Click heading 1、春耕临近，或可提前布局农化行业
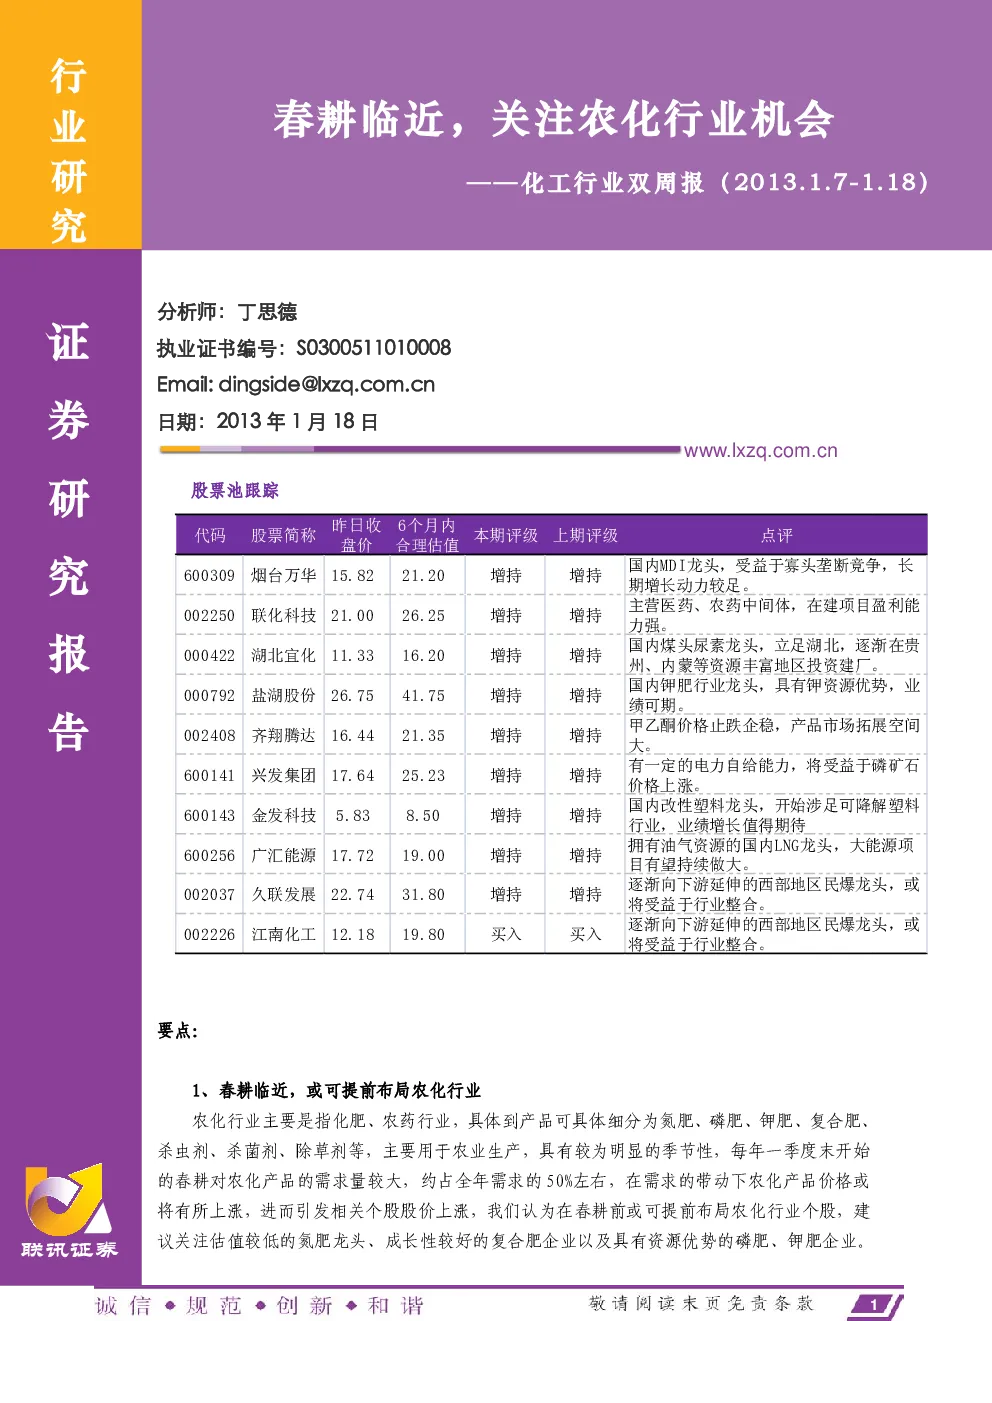The width and height of the screenshot is (992, 1403). click(337, 1091)
